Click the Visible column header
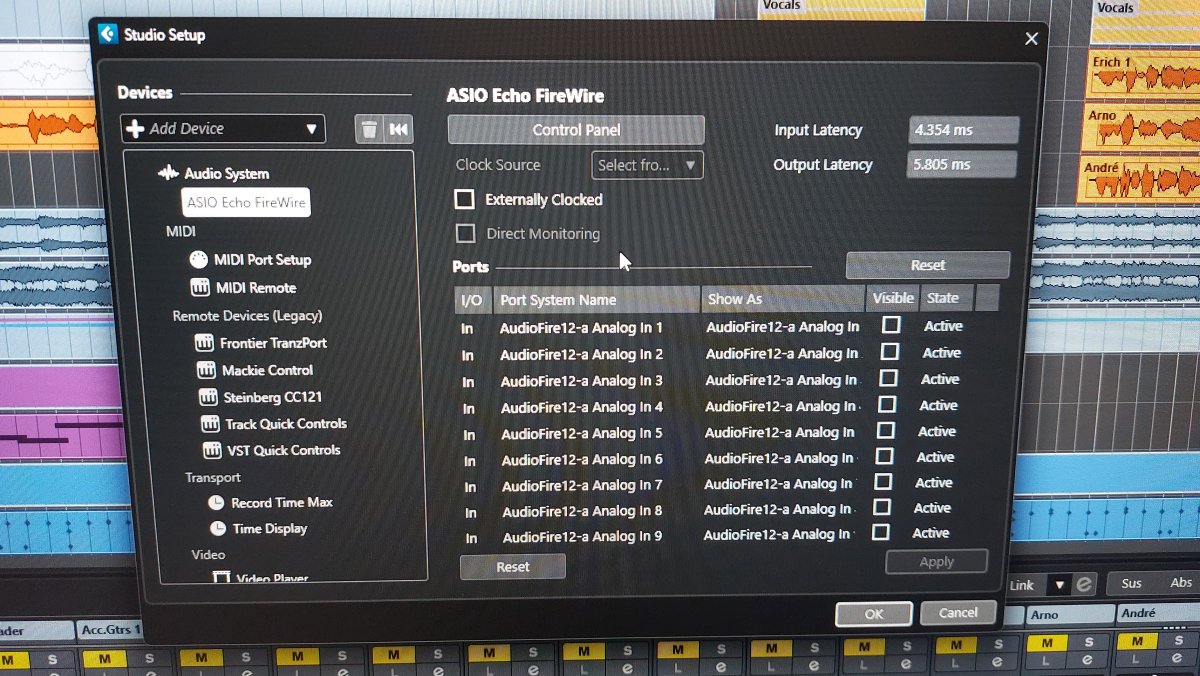Viewport: 1200px width, 676px height. (x=893, y=298)
